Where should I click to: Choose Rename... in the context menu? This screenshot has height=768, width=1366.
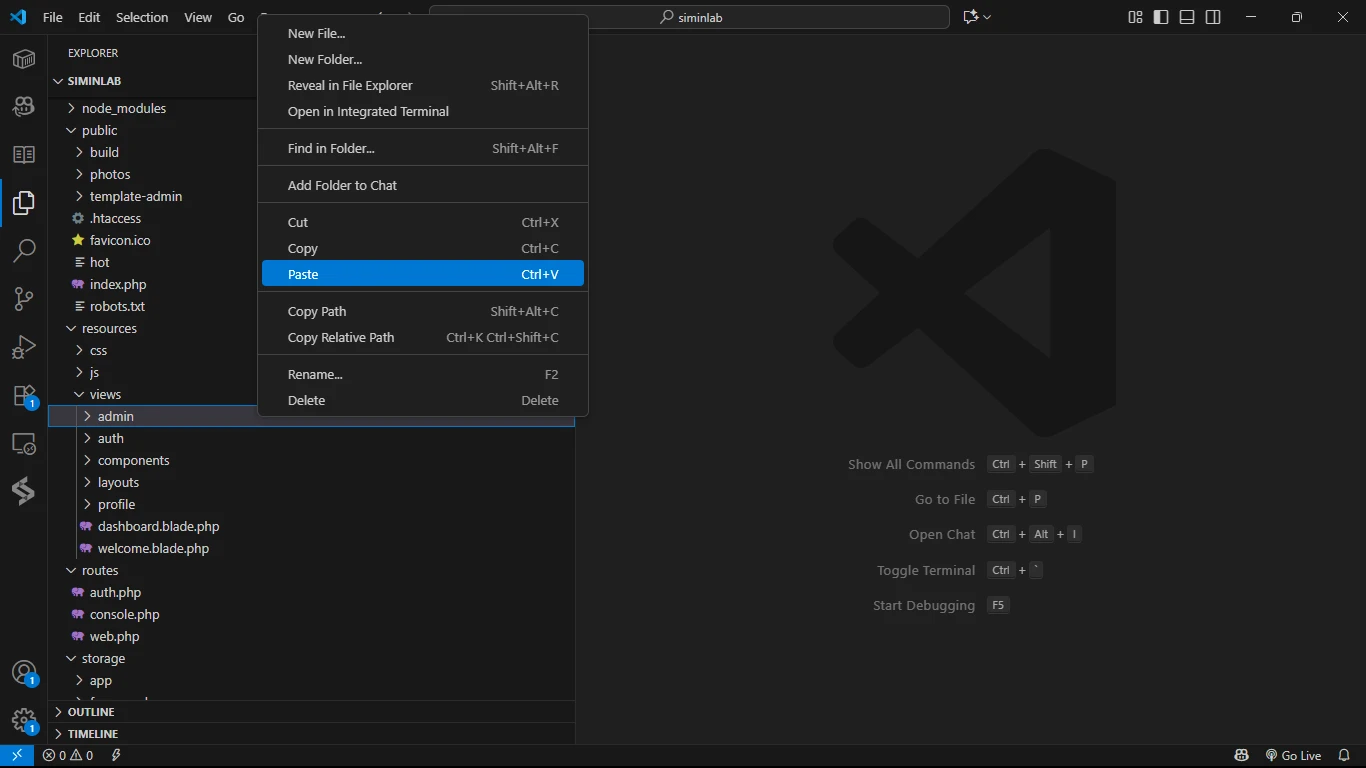pyautogui.click(x=315, y=374)
